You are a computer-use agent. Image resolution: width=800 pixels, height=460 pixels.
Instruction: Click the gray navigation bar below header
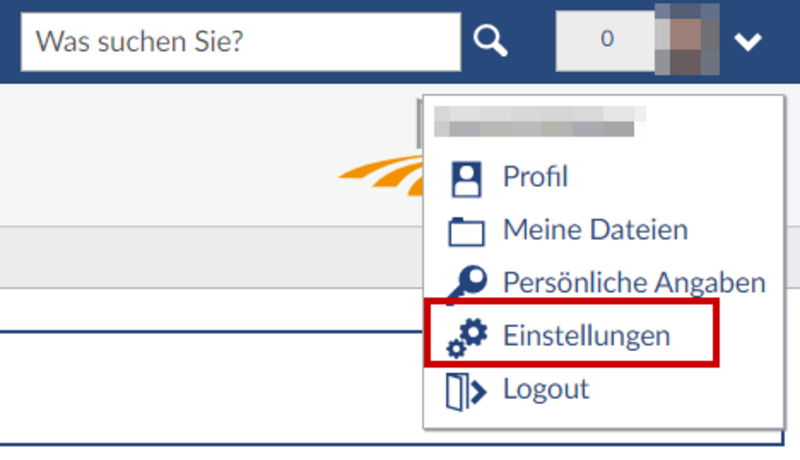[x=211, y=258]
